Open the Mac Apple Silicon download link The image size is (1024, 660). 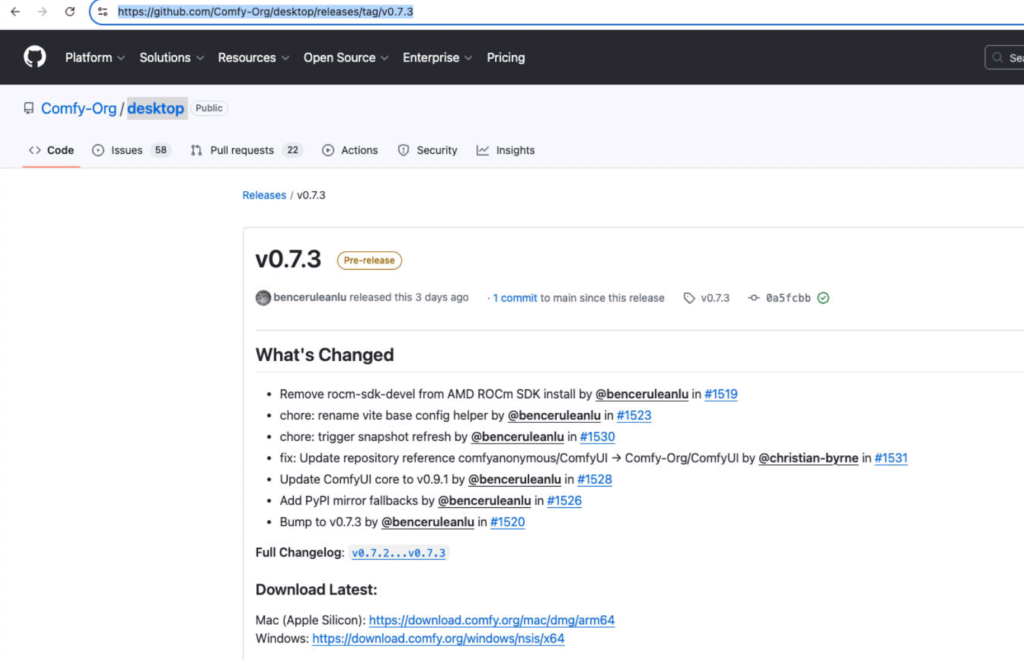[491, 620]
